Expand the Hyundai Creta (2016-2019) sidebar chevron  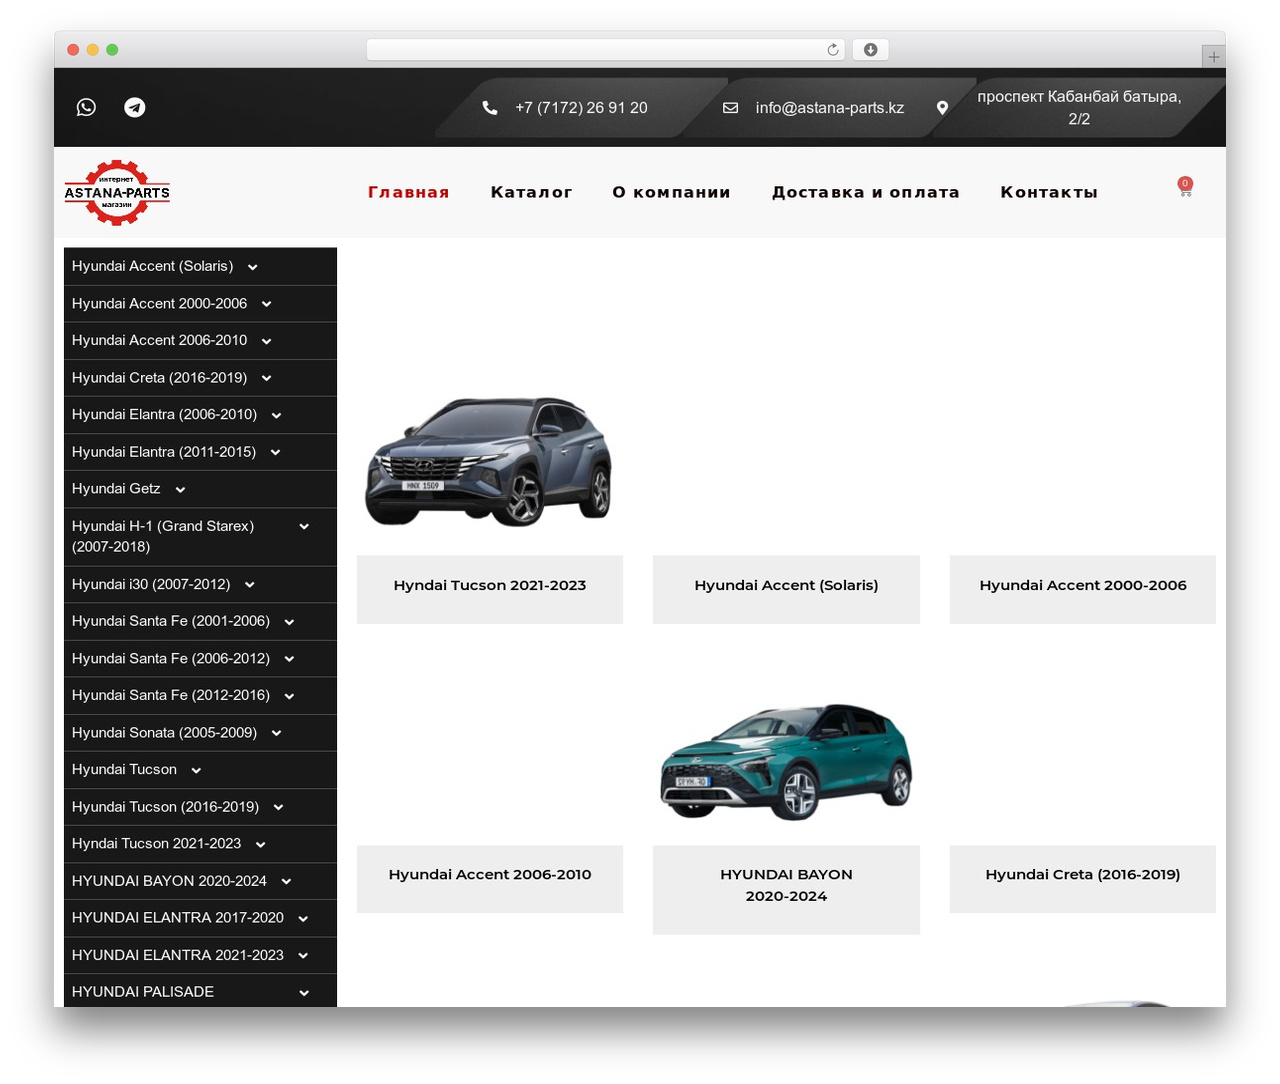[x=267, y=378]
